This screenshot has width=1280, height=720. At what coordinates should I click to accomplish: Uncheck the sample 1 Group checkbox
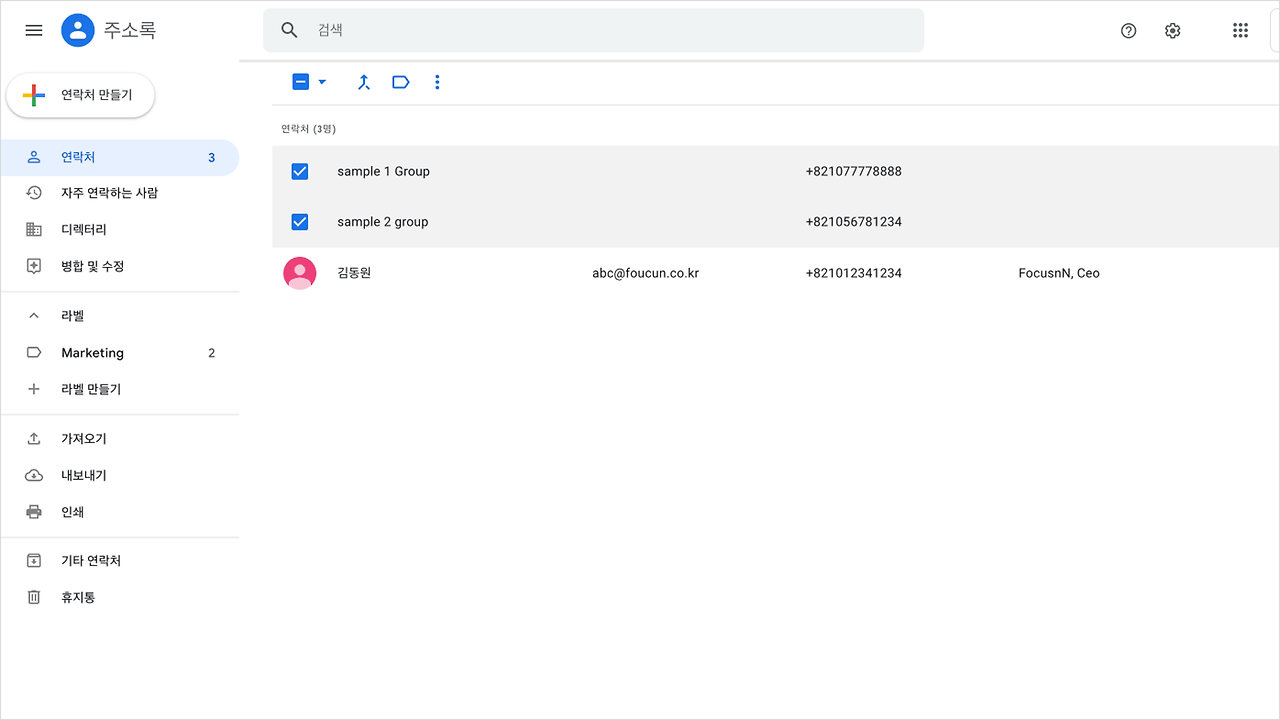(x=300, y=172)
